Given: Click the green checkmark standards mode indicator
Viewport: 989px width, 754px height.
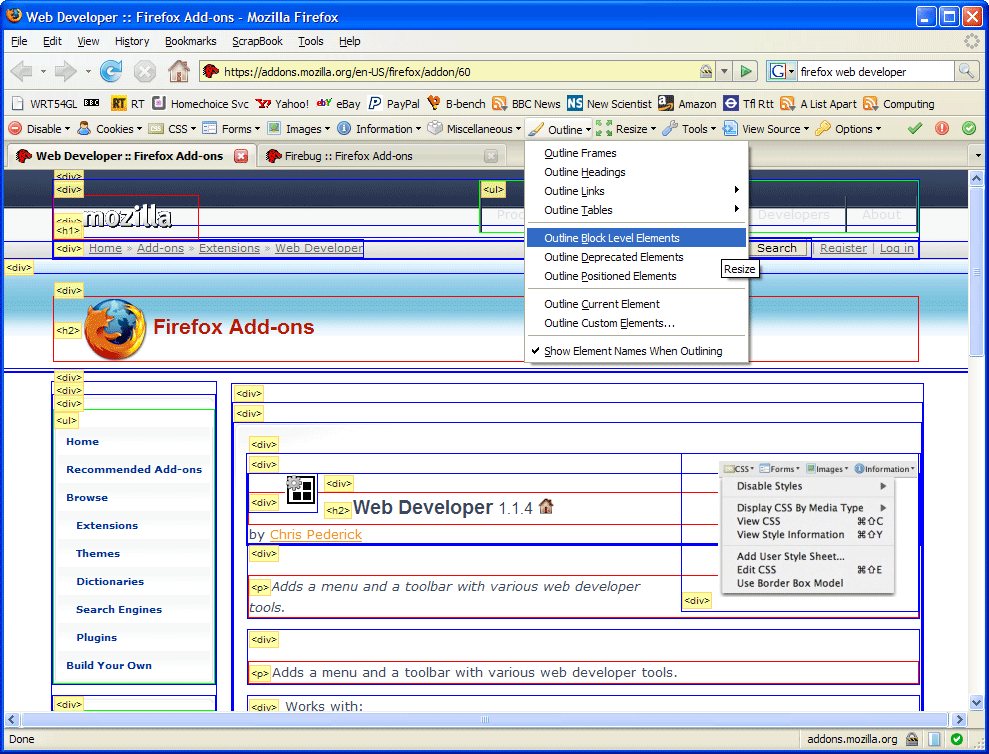Looking at the screenshot, I should [914, 129].
